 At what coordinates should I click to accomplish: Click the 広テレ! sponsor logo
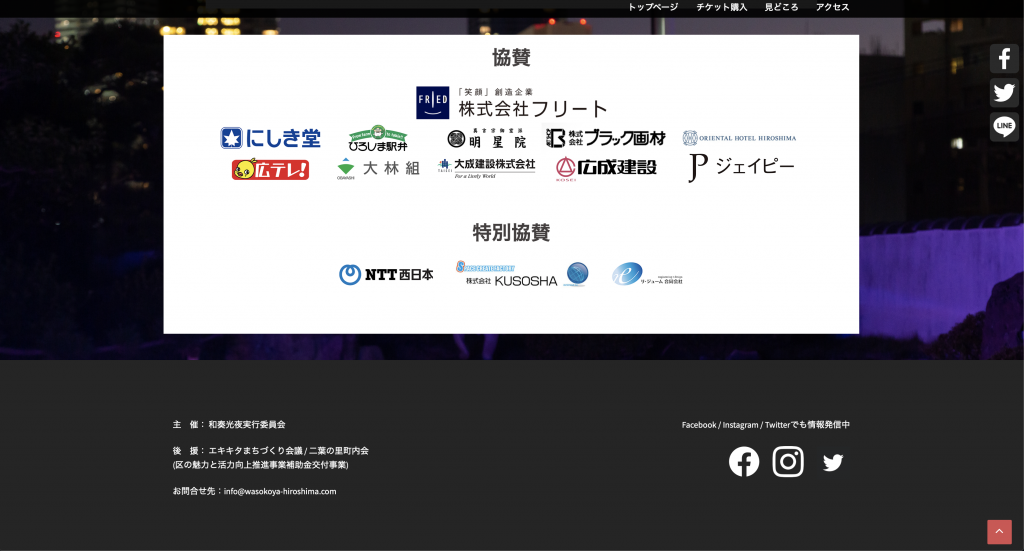click(270, 169)
